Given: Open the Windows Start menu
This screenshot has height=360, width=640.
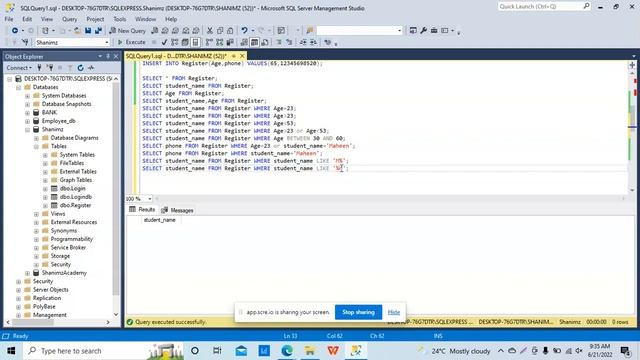Looking at the screenshot, I should coord(11,351).
